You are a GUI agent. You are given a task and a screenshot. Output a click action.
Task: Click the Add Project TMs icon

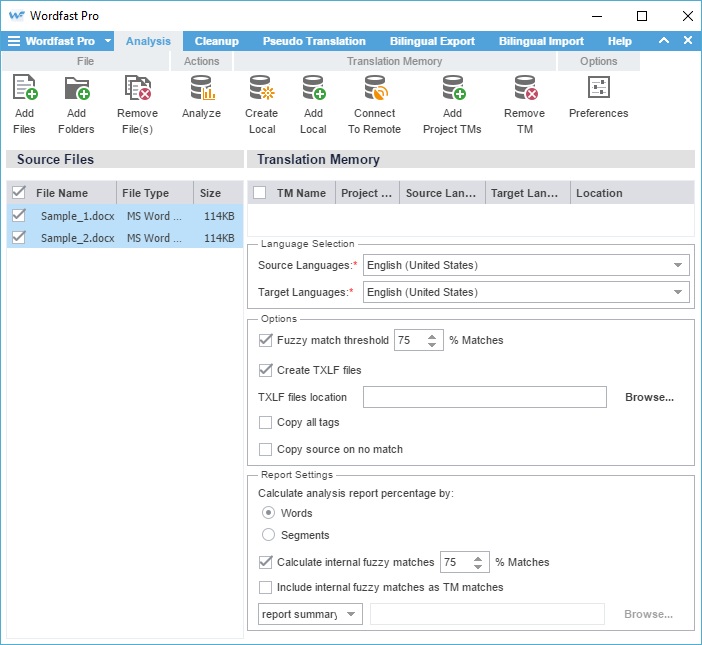[452, 90]
